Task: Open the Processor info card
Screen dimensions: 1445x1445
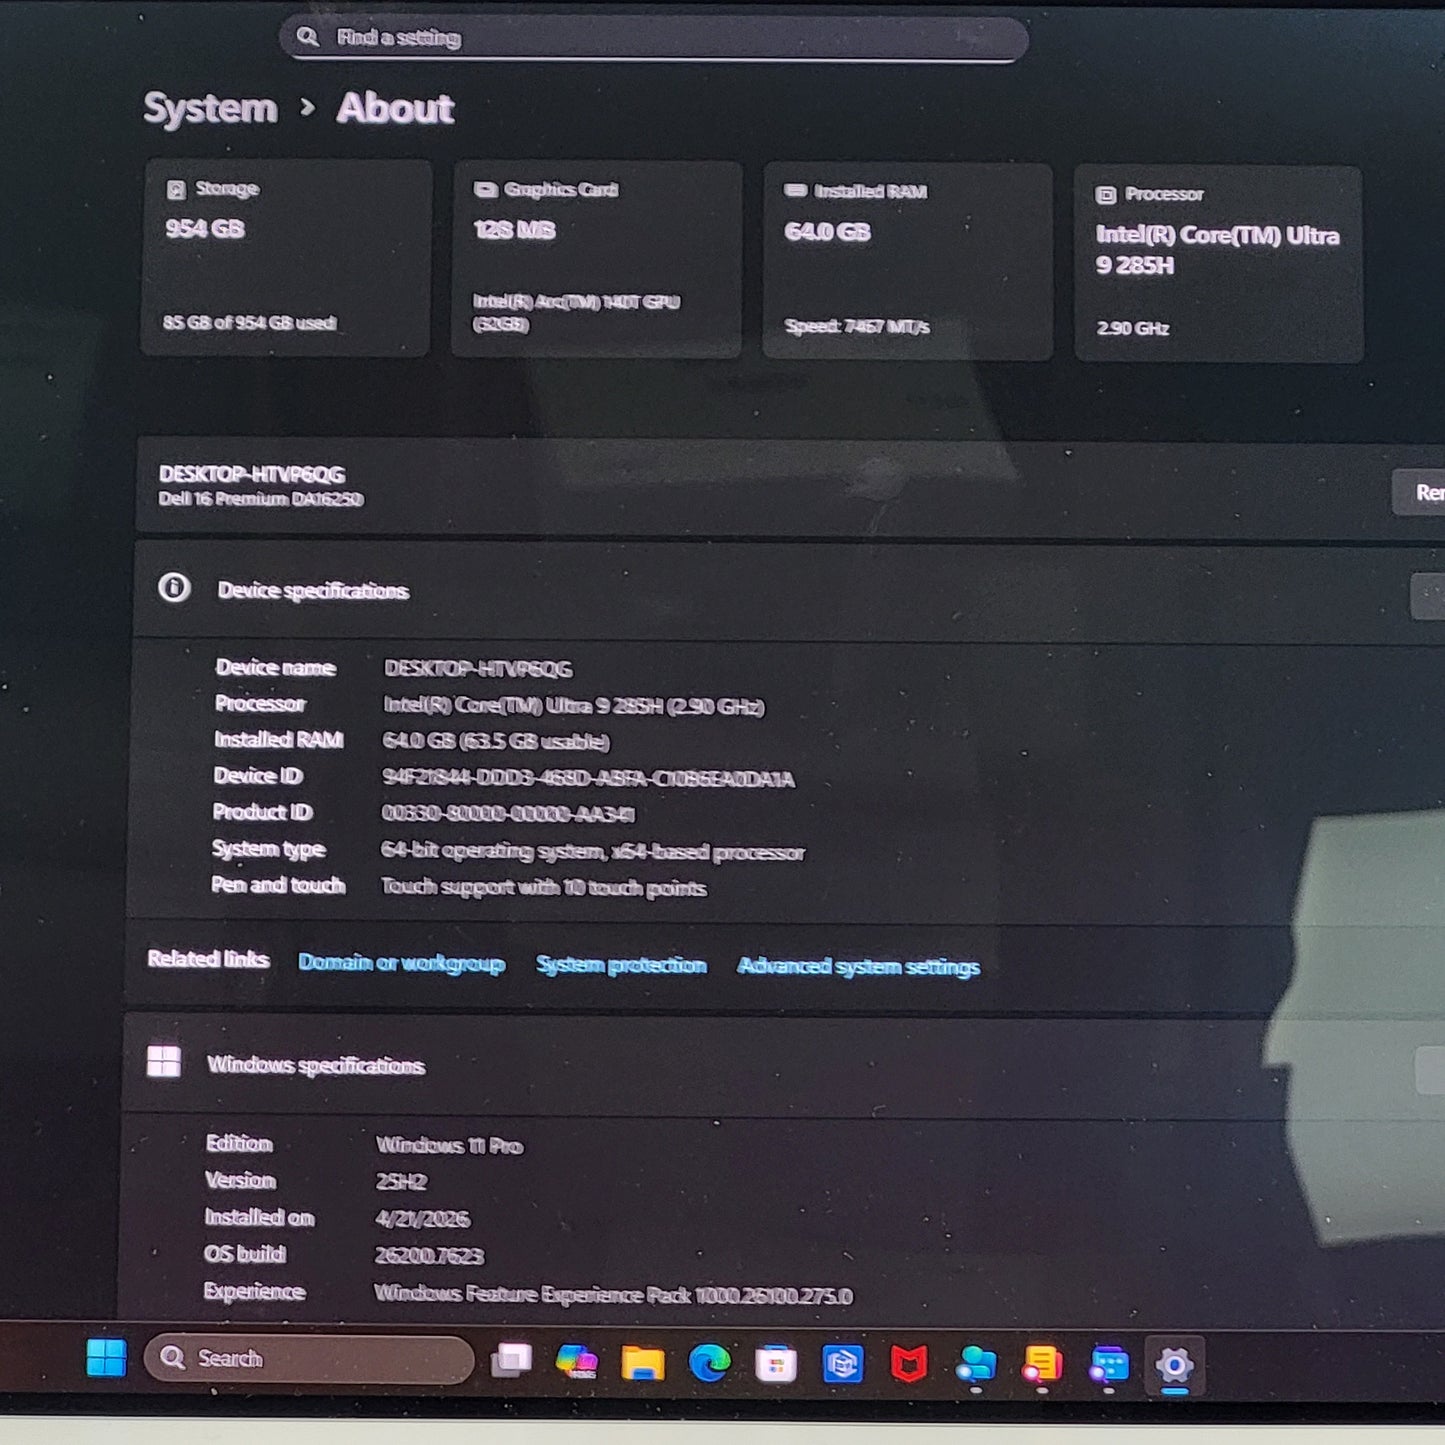Action: (1218, 264)
